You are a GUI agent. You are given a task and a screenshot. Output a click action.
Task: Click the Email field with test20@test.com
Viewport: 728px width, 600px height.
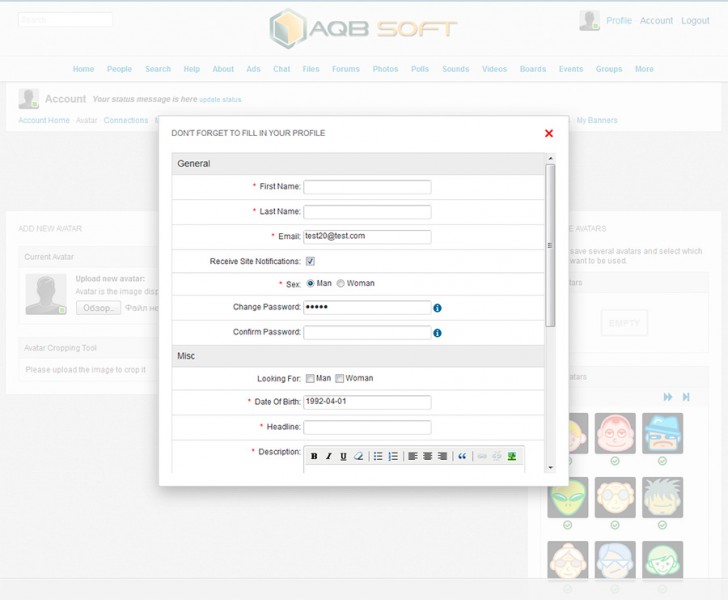click(367, 237)
